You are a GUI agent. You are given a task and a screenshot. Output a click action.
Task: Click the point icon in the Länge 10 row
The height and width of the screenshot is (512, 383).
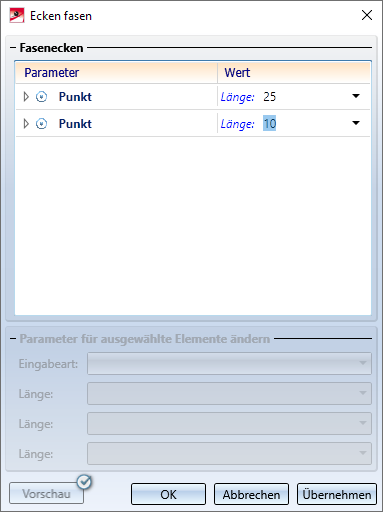(41, 124)
